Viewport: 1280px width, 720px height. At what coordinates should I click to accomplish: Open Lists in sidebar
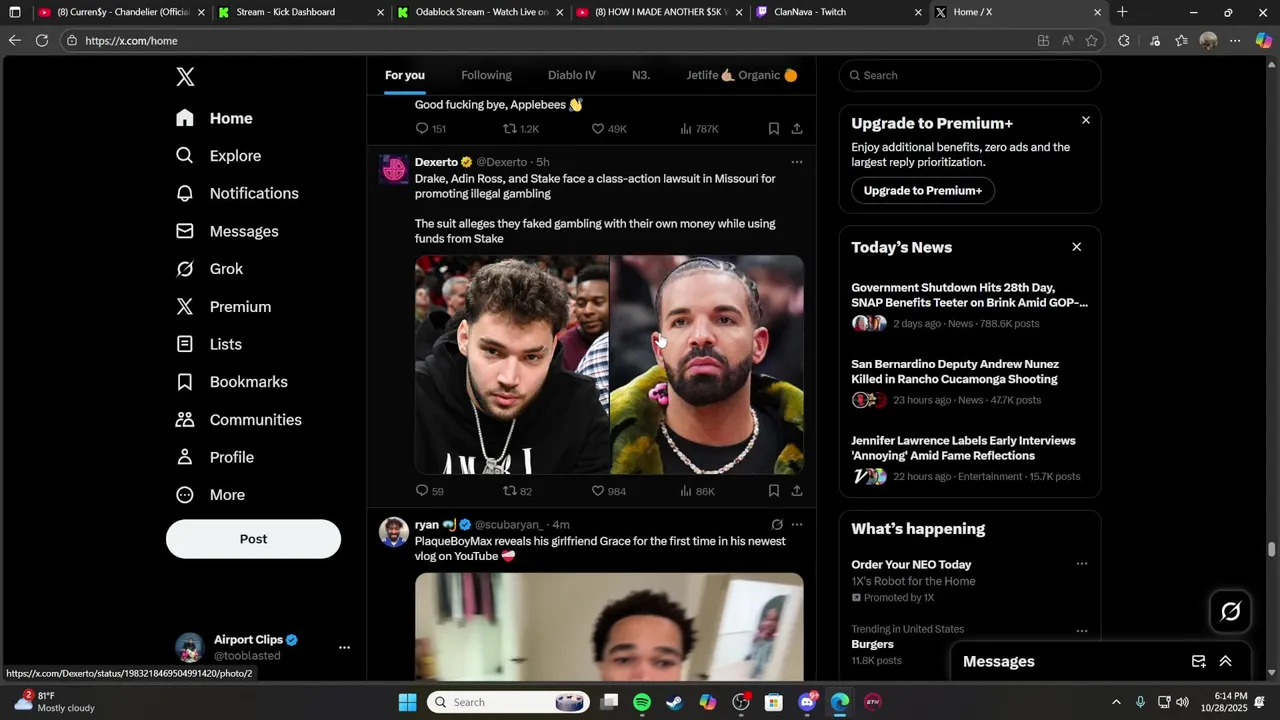[x=209, y=344]
